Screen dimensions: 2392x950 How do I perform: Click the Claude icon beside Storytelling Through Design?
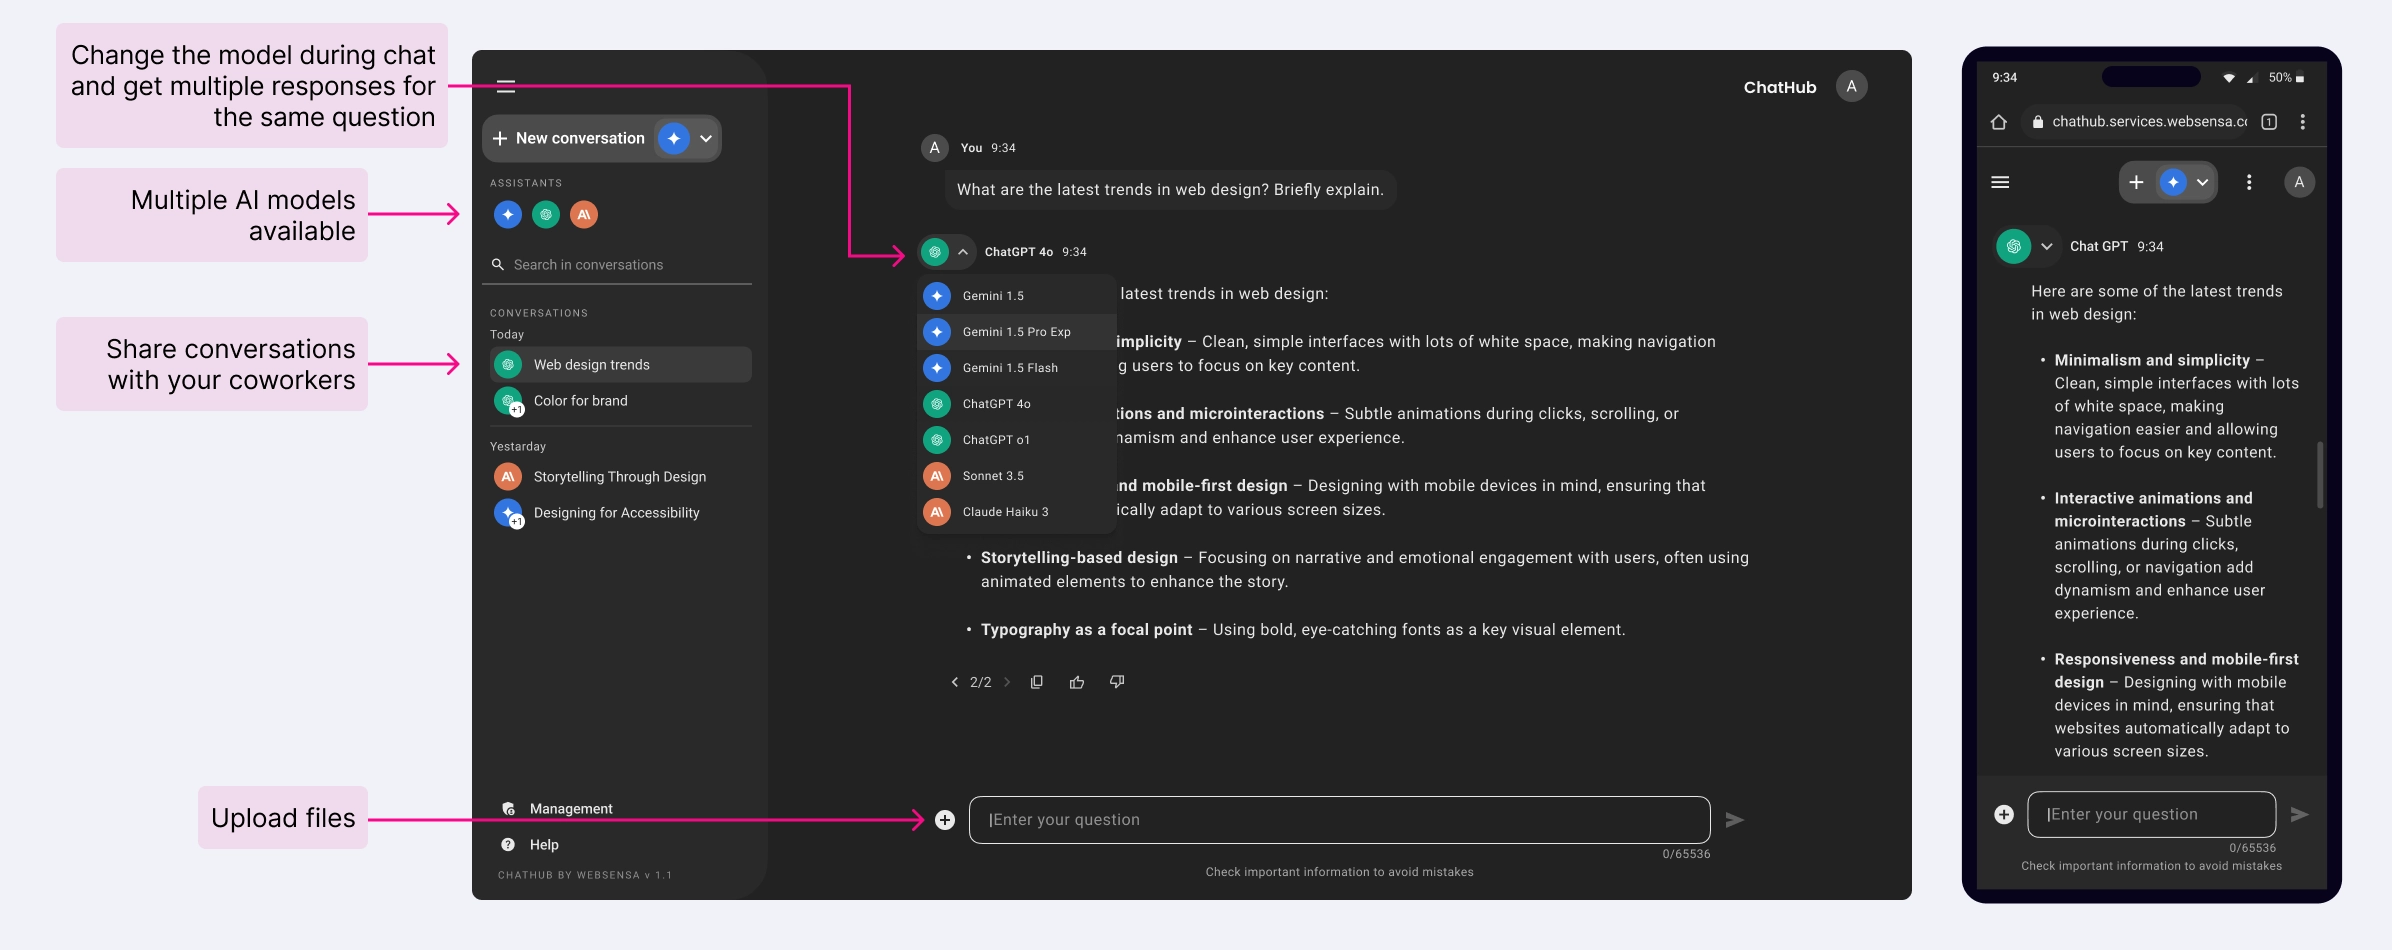pos(508,477)
